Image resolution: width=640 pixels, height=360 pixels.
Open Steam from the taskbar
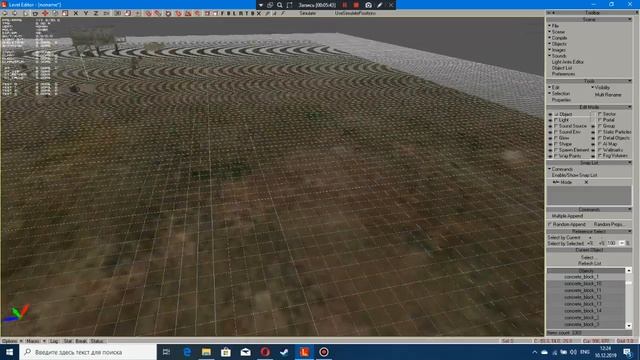click(x=284, y=352)
